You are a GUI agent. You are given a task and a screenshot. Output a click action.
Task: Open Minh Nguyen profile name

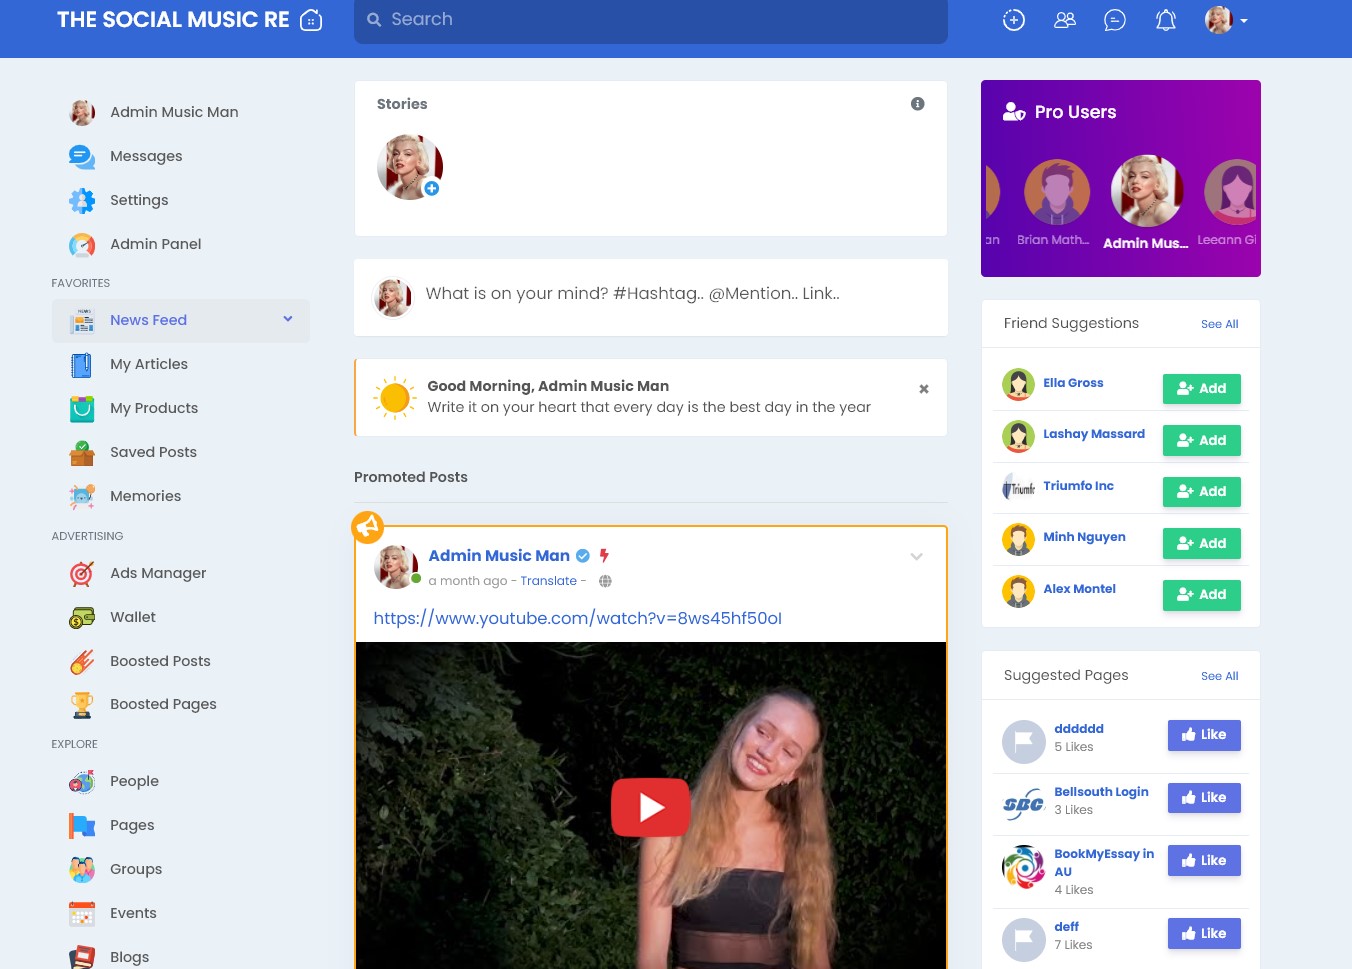[x=1084, y=537]
